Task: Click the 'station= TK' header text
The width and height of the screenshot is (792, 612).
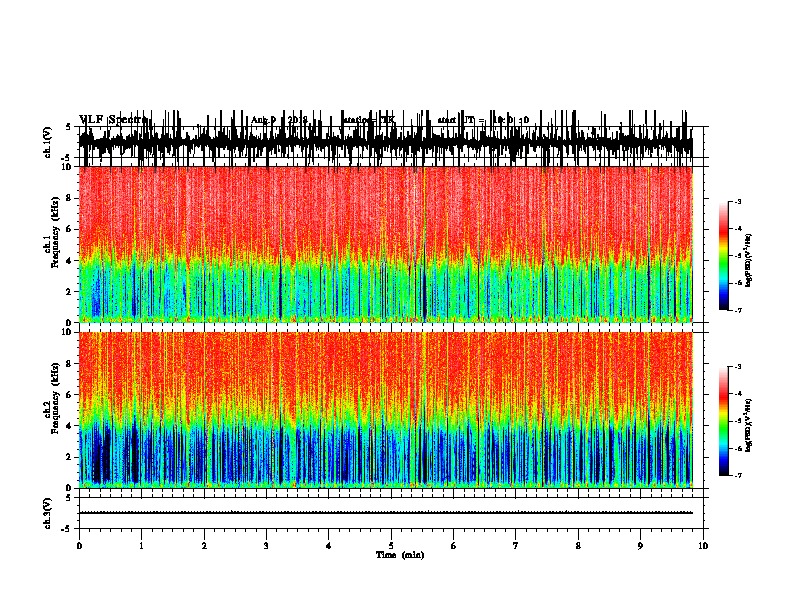Action: 369,120
